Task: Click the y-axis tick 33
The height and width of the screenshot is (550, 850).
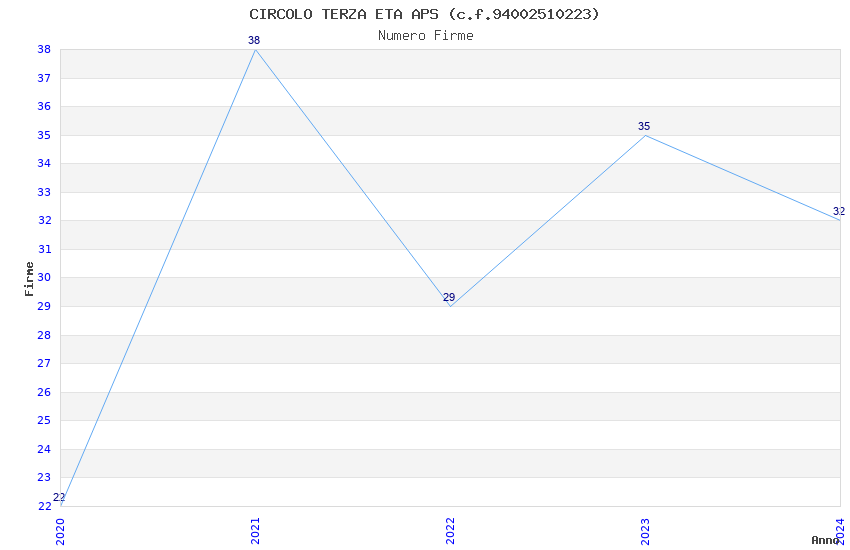Action: click(x=44, y=192)
